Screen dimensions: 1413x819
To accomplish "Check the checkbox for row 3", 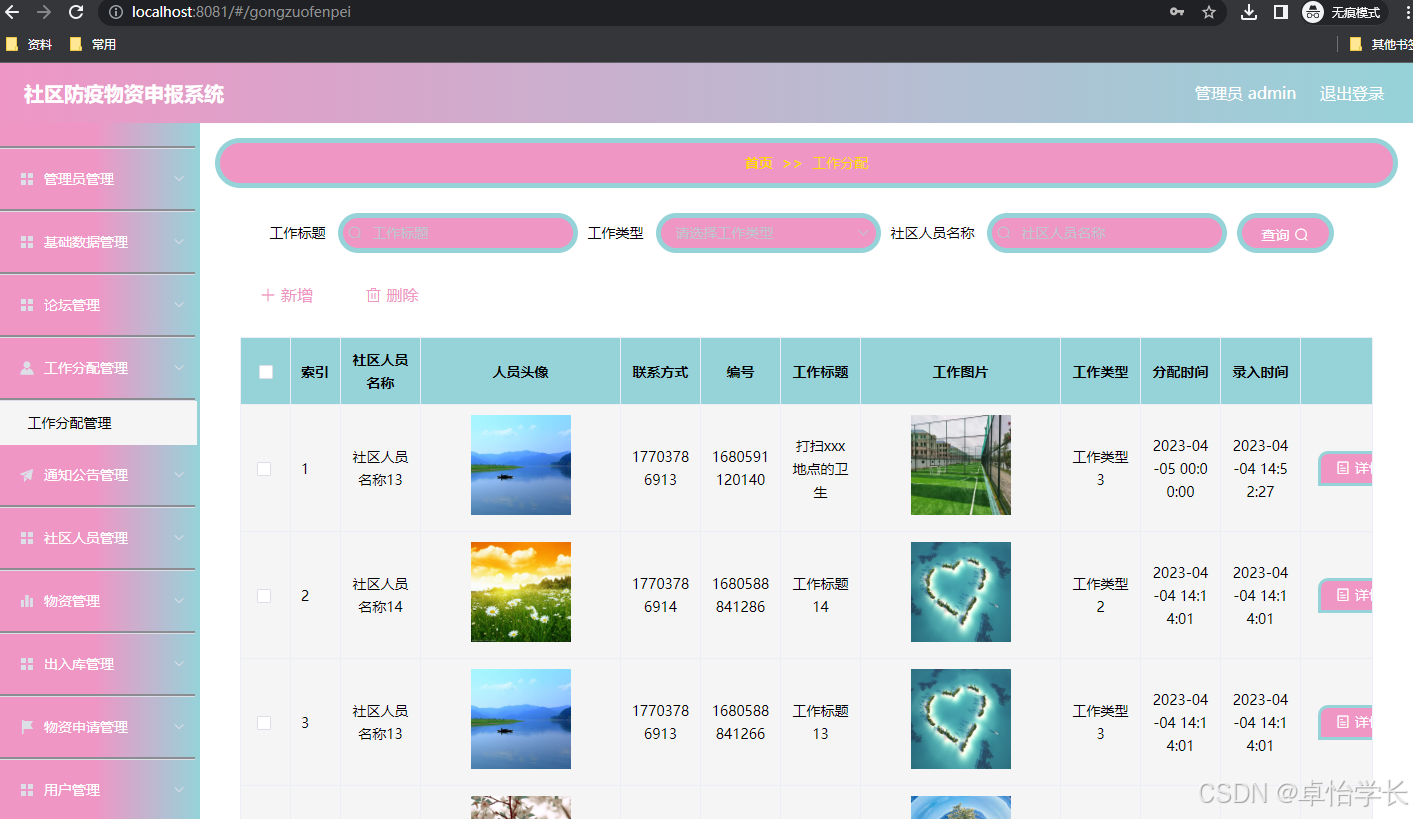I will point(264,723).
